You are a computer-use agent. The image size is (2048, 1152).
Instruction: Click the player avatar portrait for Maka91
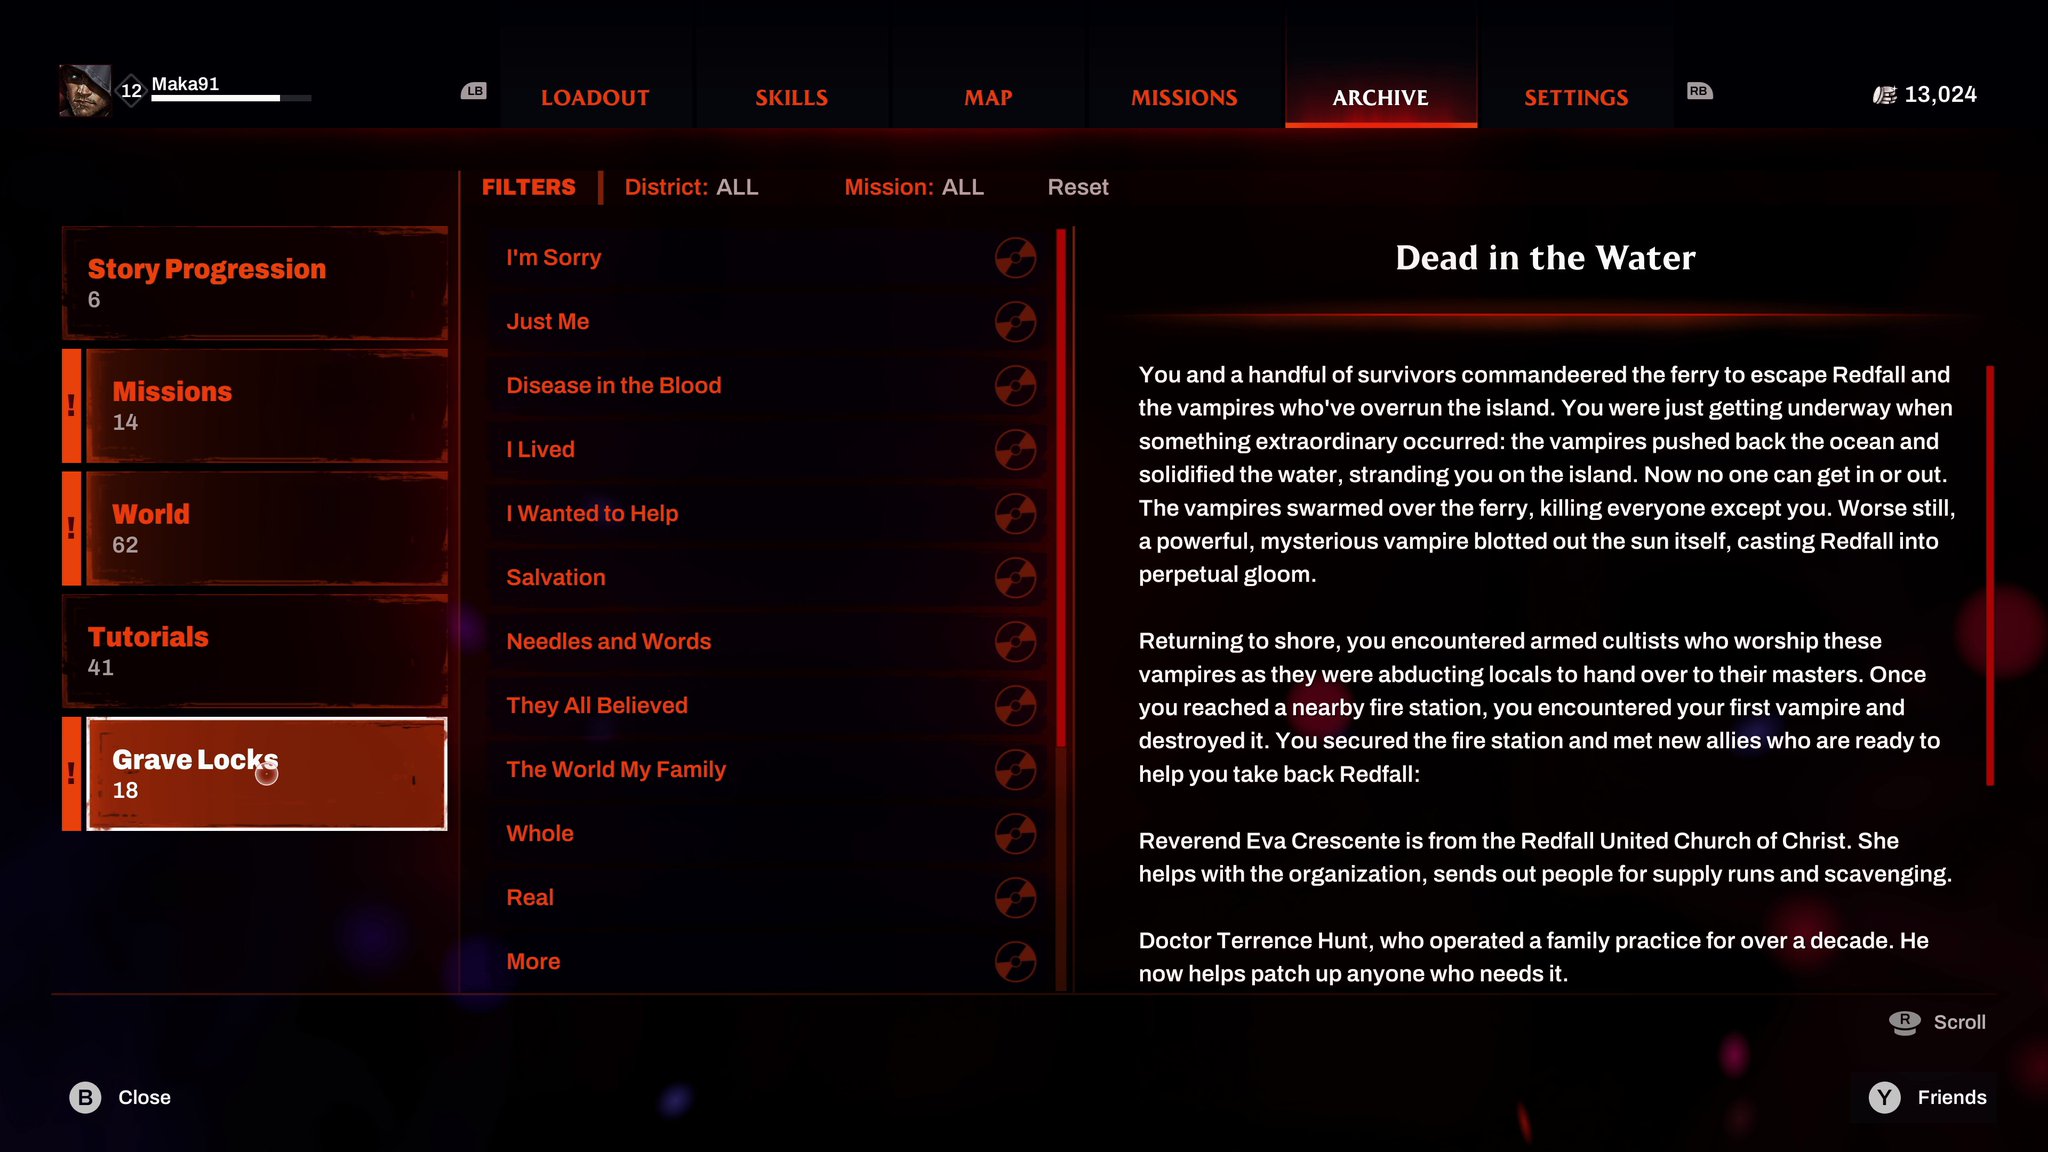85,88
